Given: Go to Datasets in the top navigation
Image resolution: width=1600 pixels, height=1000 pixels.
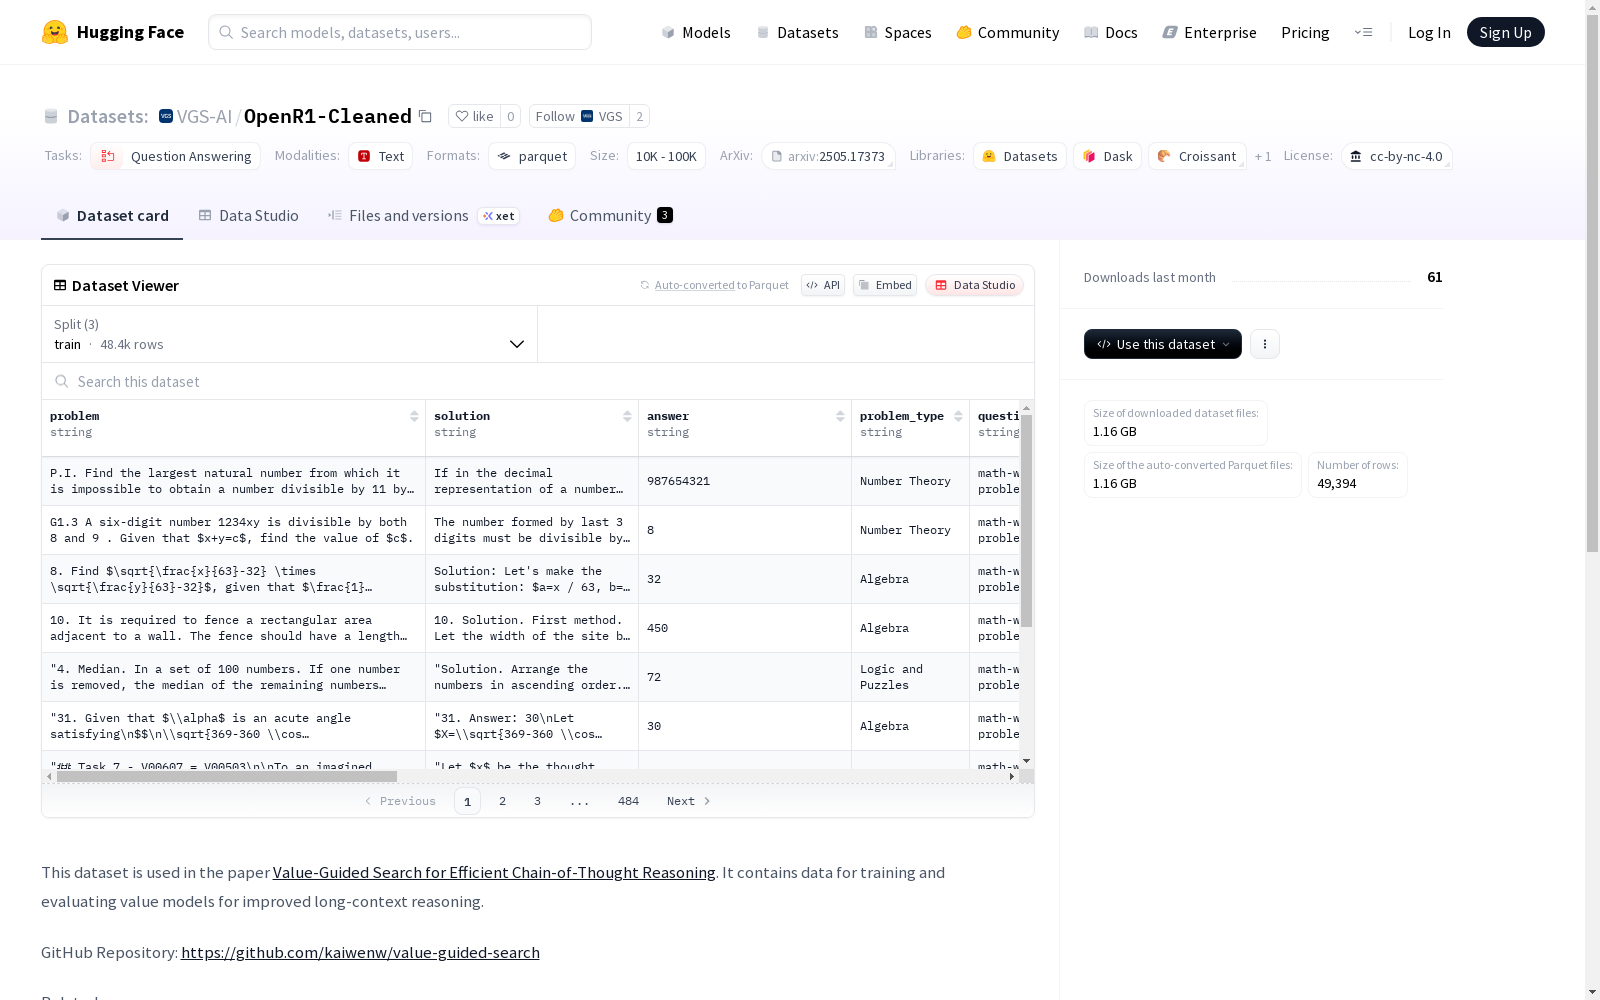Looking at the screenshot, I should (797, 32).
